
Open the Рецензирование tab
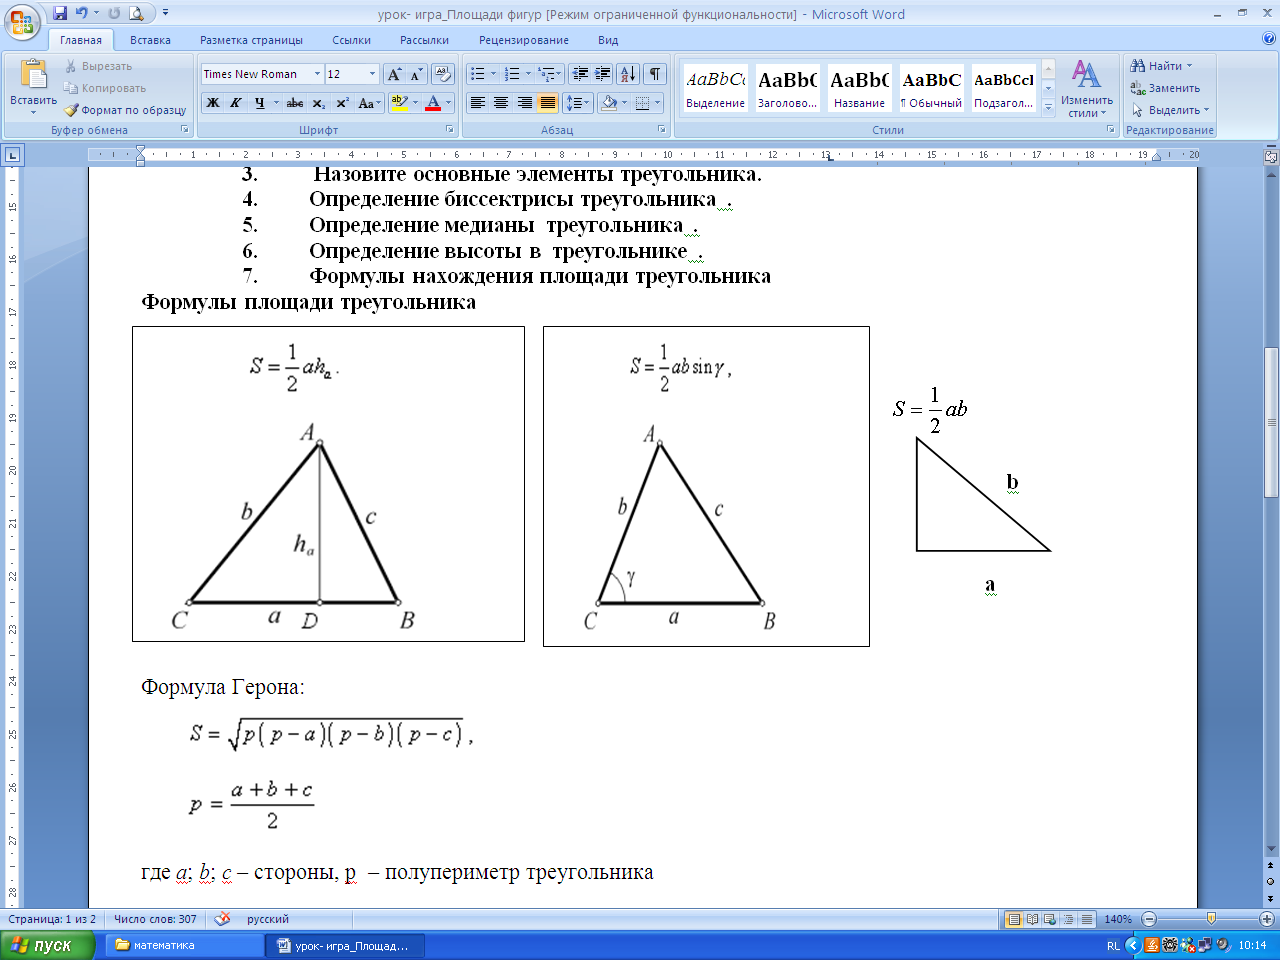[523, 40]
